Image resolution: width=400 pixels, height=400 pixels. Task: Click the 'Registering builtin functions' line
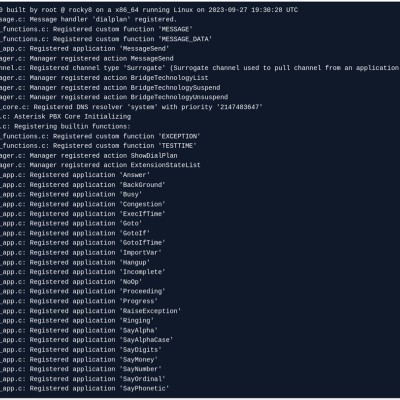[65, 126]
